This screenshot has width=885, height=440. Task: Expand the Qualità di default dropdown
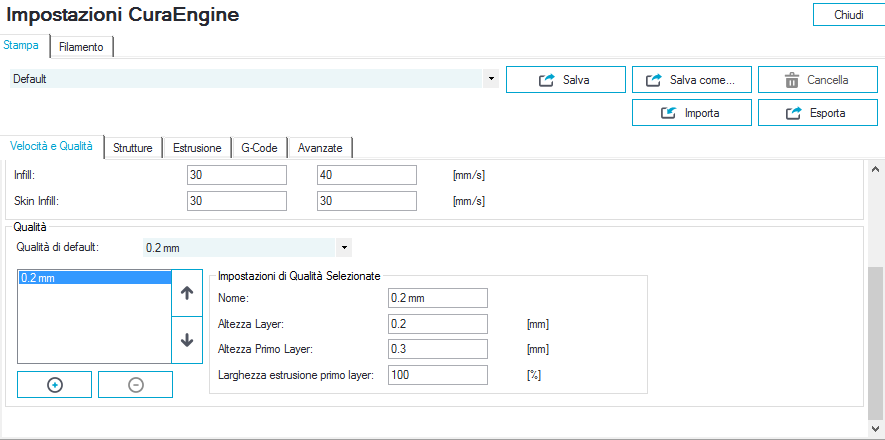click(x=343, y=246)
